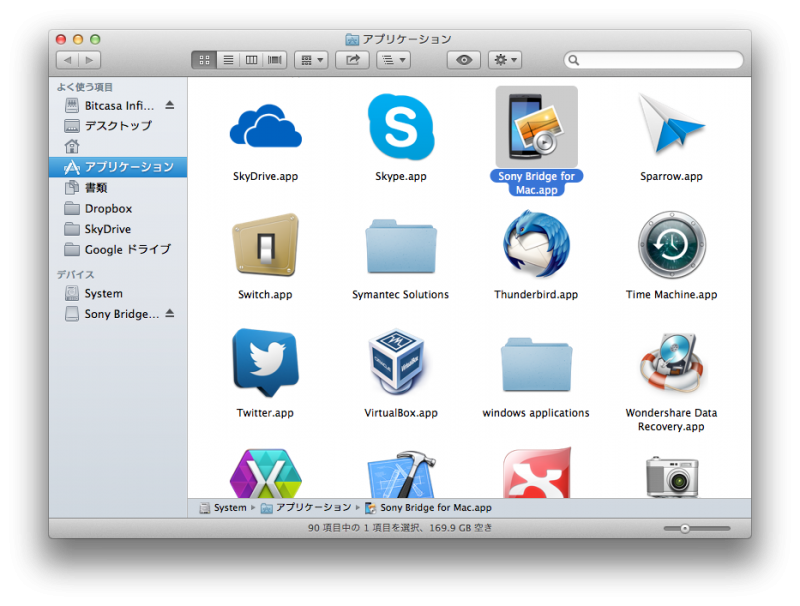Select the Skype.app icon

pyautogui.click(x=401, y=127)
